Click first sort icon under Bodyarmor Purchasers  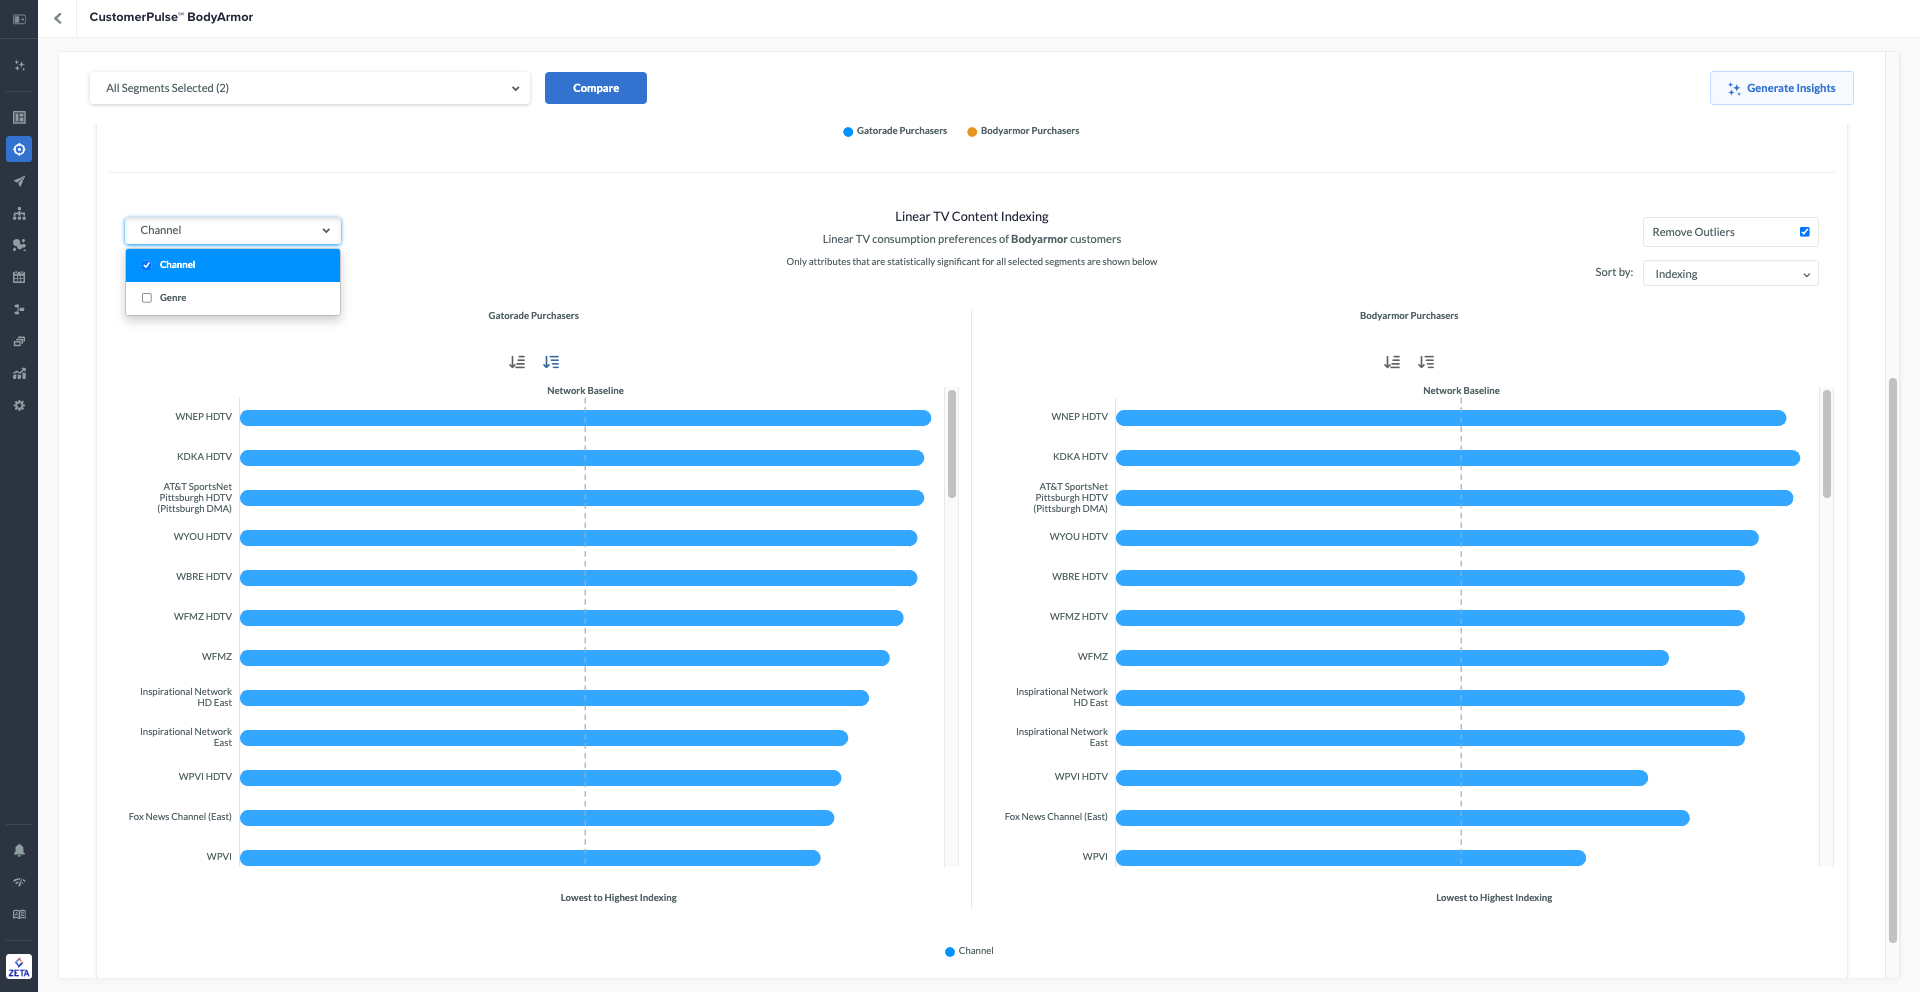1392,362
